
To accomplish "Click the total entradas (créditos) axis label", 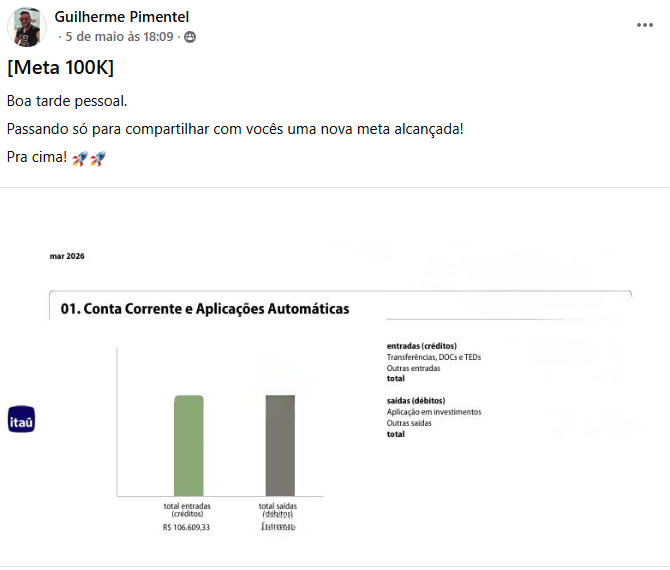I will (187, 510).
